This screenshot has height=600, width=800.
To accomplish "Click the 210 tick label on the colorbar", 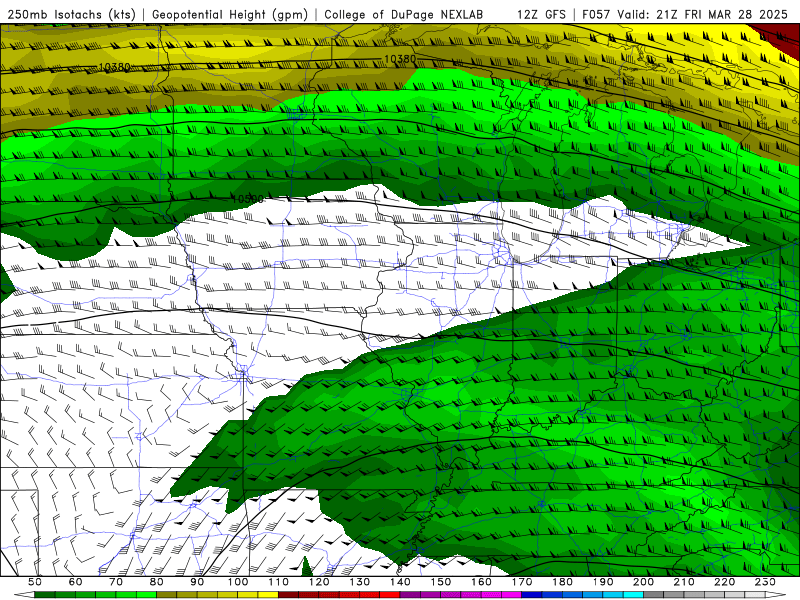I will point(684,582).
